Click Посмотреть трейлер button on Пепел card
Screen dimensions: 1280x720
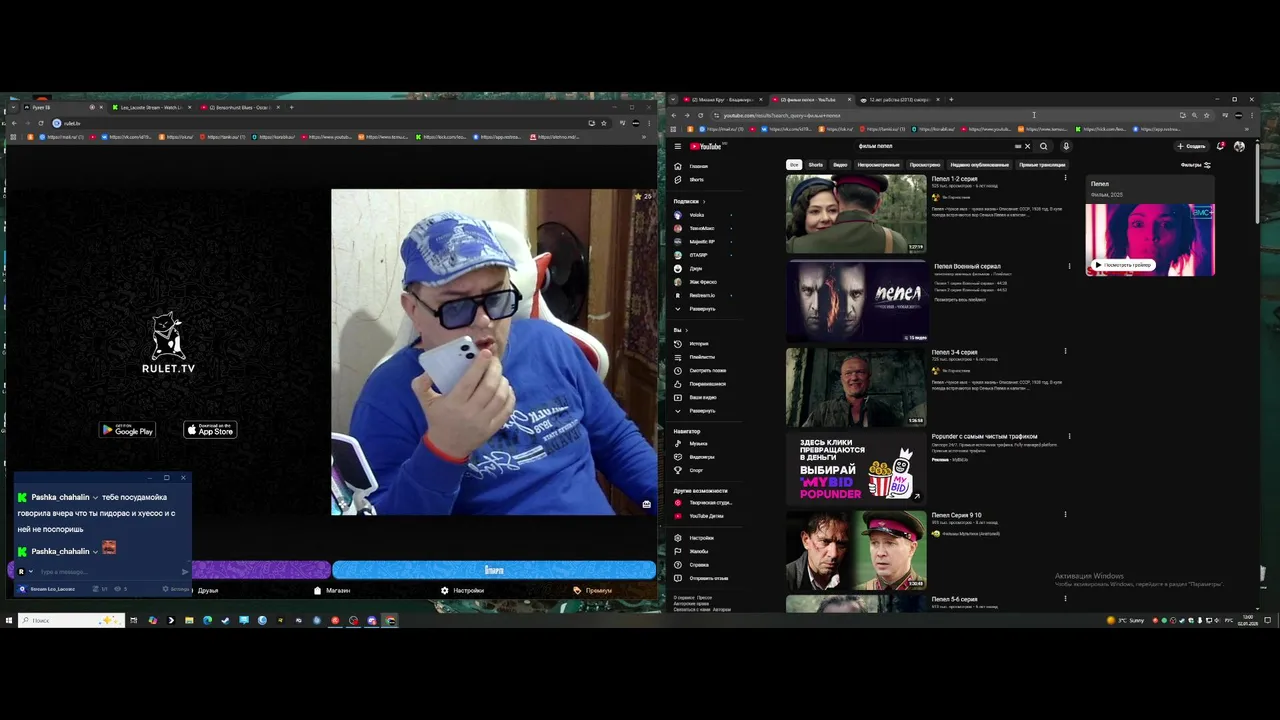[x=1123, y=265]
